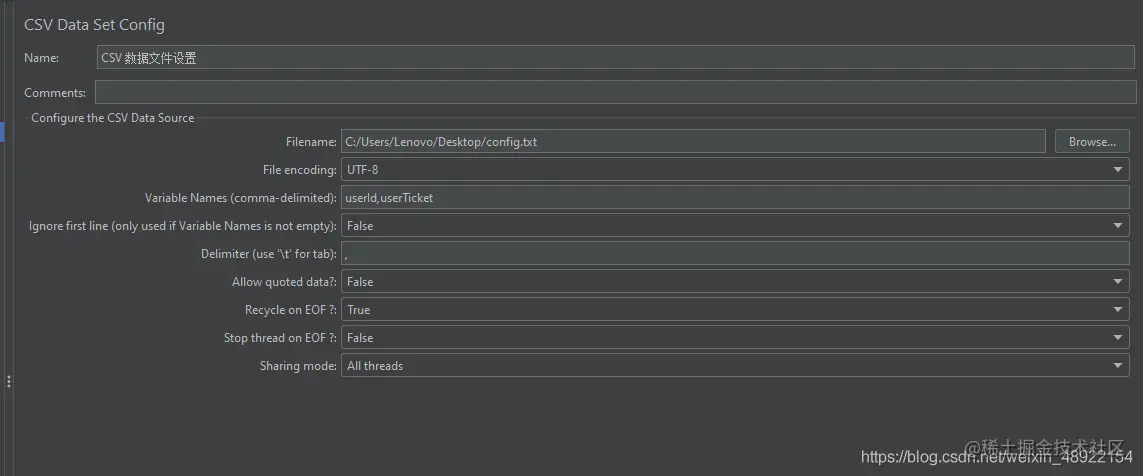This screenshot has width=1143, height=476.
Task: Open the Browse... file chooser button
Action: (1092, 141)
